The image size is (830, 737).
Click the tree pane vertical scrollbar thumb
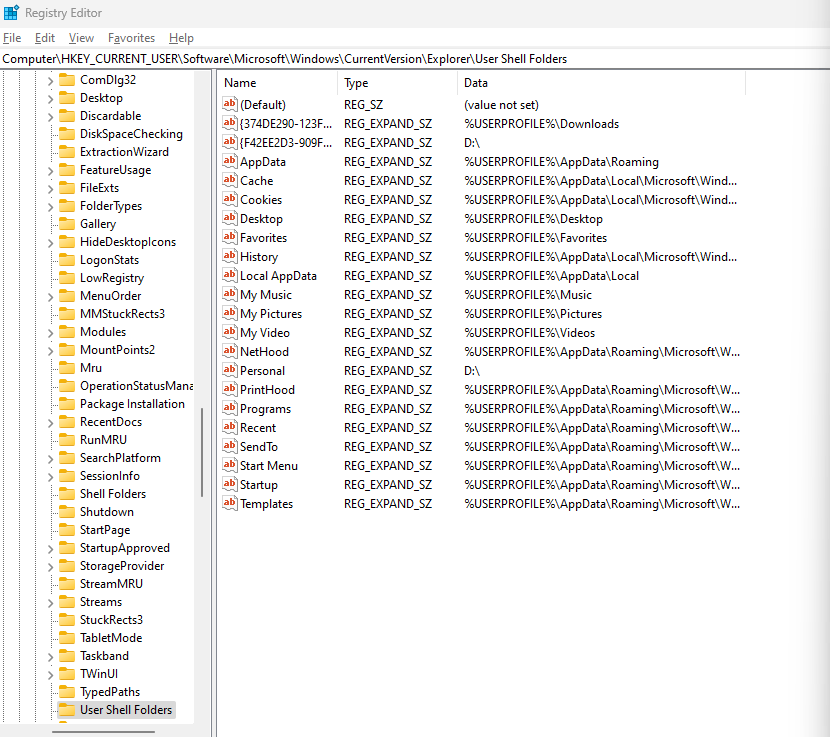202,452
